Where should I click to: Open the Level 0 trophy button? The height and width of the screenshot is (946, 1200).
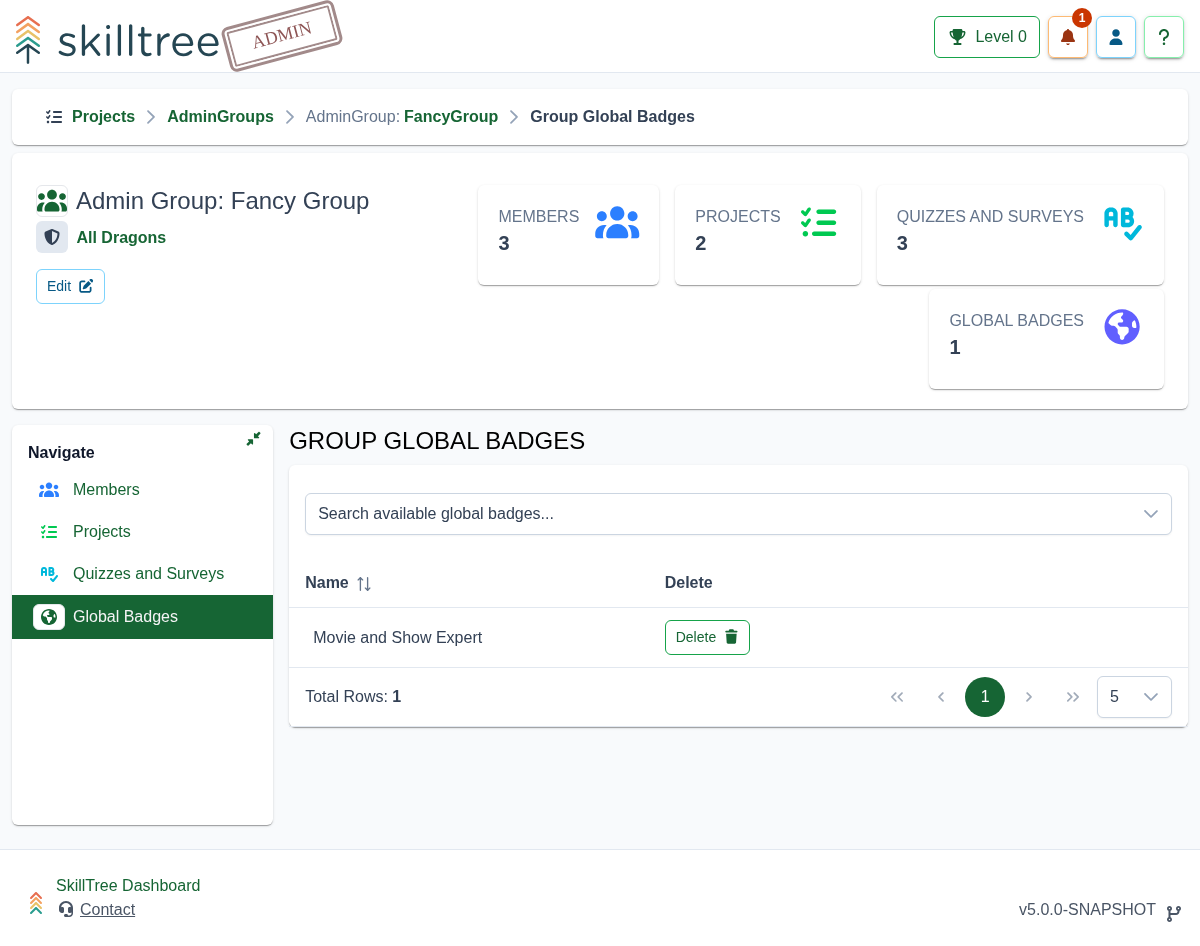[x=987, y=37]
